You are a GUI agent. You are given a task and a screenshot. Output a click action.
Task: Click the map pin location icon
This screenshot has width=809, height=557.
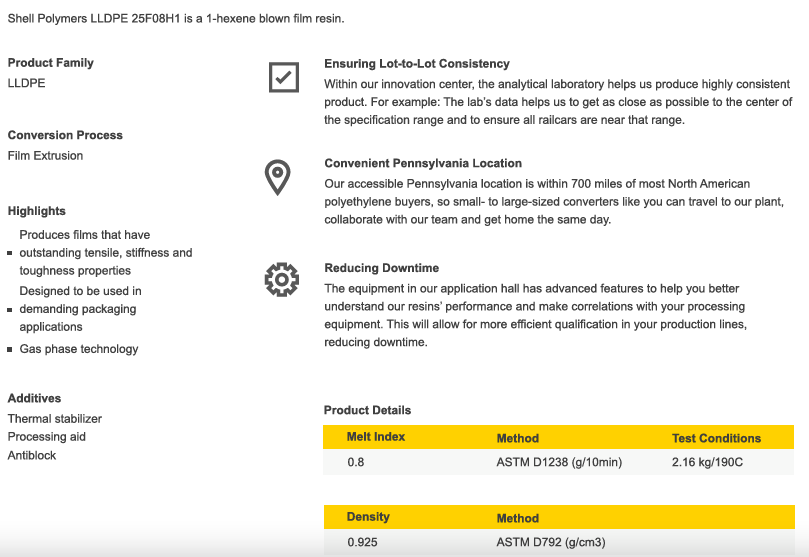277,177
